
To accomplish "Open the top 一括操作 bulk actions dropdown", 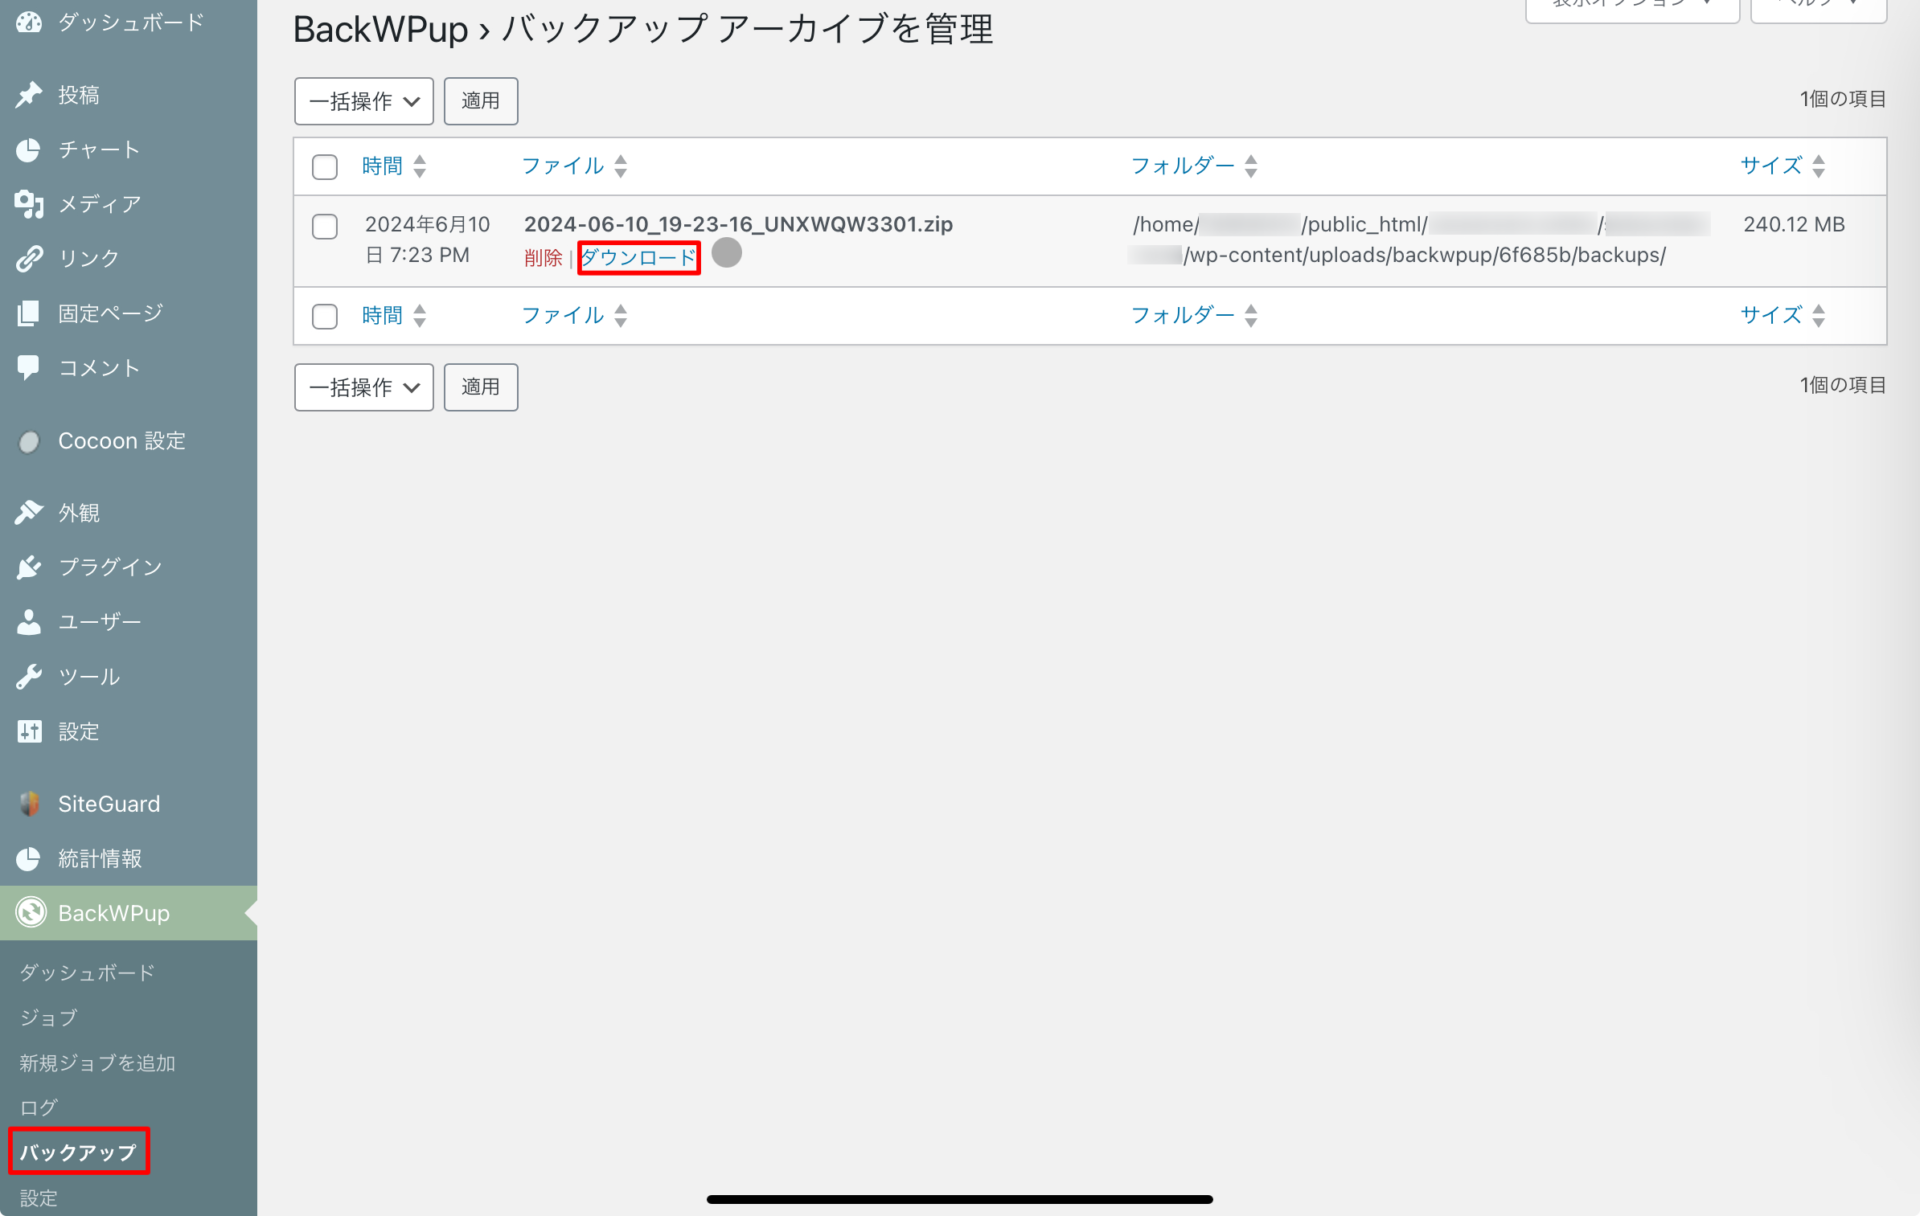I will pos(363,101).
